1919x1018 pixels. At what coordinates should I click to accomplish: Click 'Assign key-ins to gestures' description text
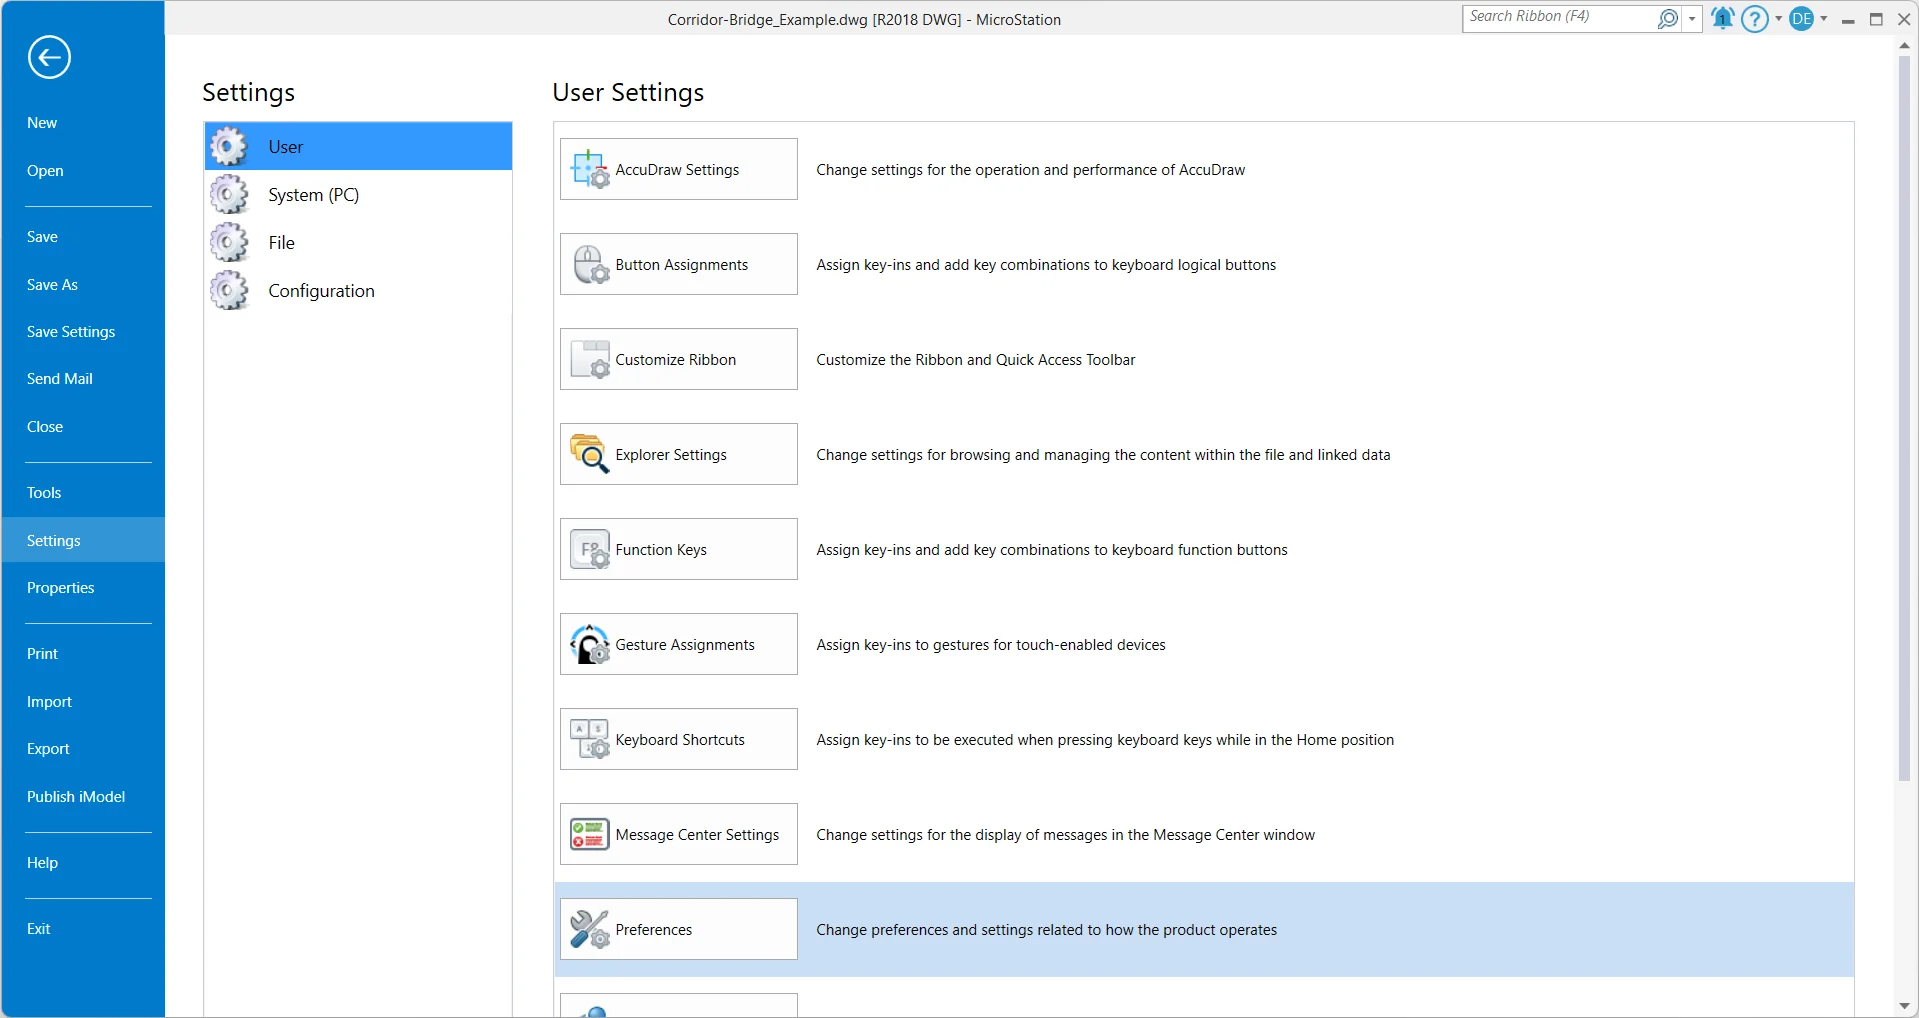point(990,645)
